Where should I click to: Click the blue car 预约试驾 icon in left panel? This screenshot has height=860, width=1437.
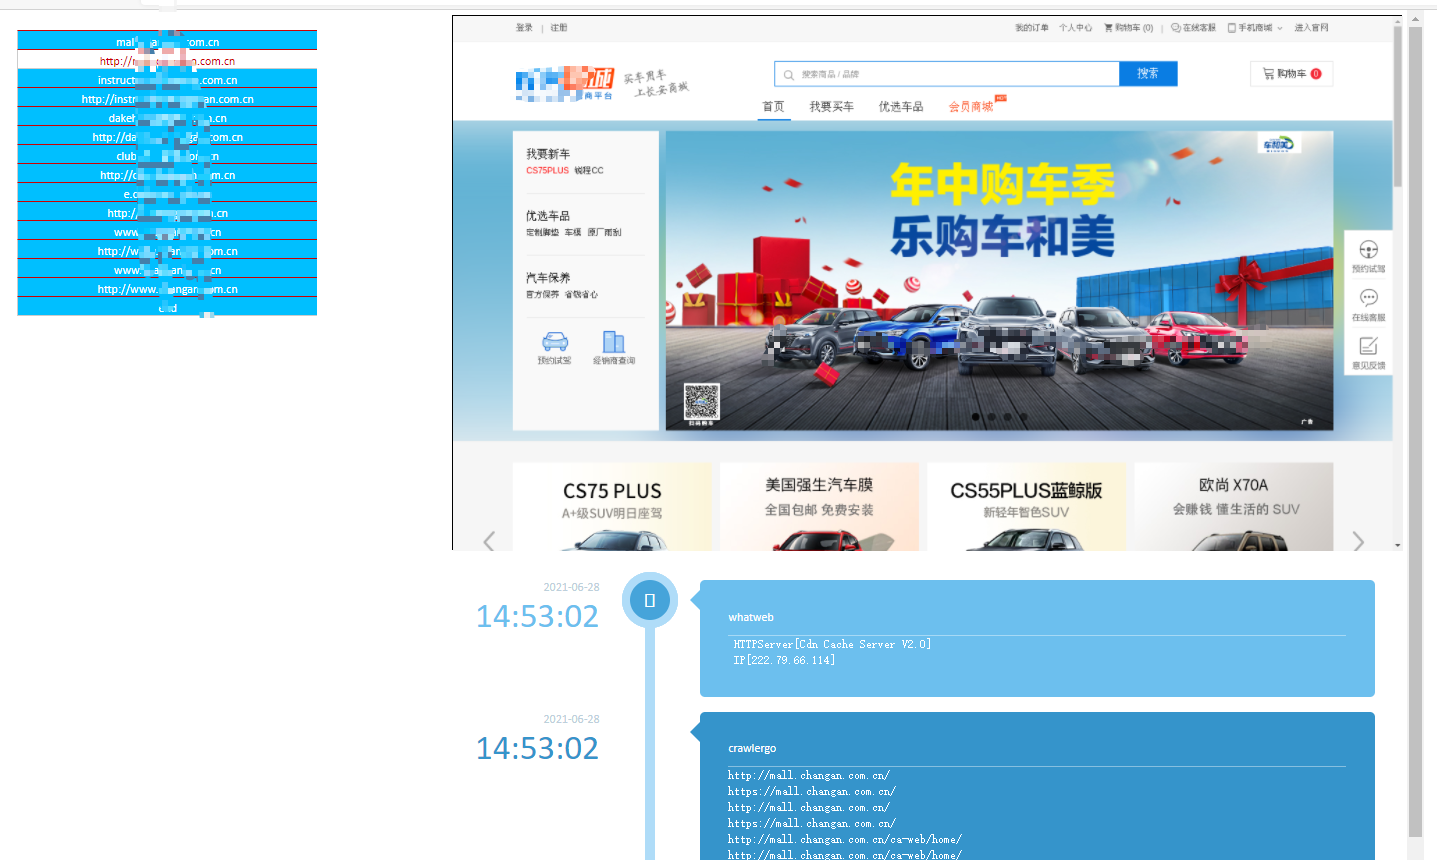(554, 341)
